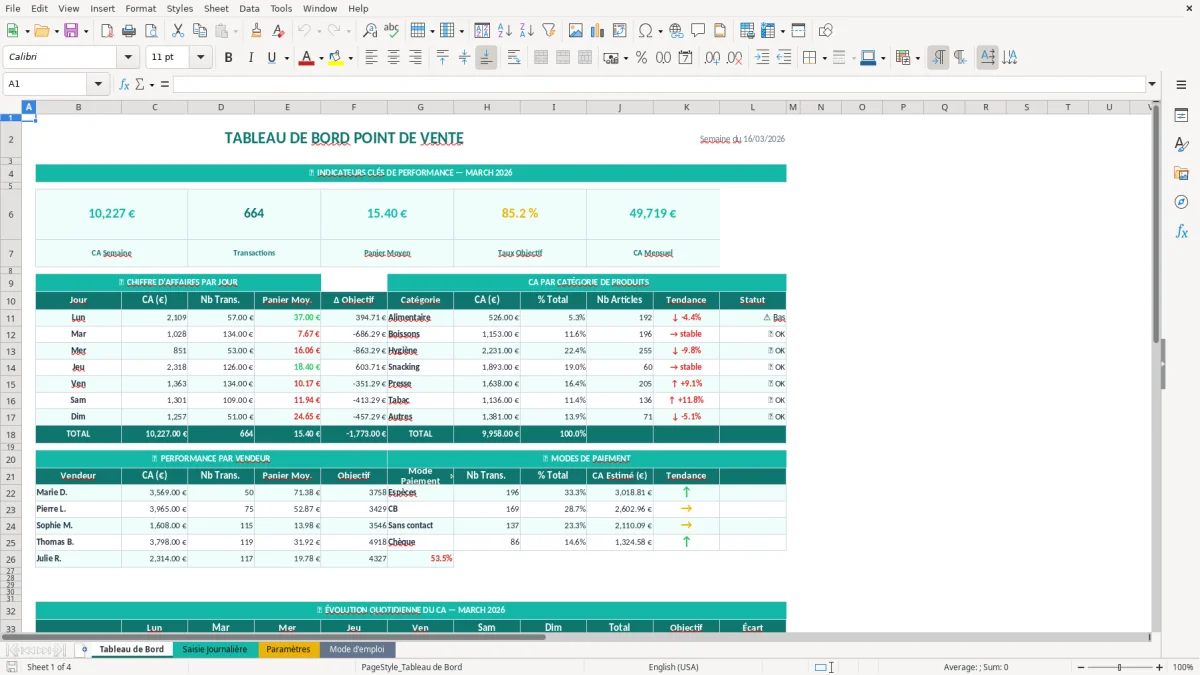Click the Format as Date icon
The image size is (1200, 675).
tap(685, 58)
